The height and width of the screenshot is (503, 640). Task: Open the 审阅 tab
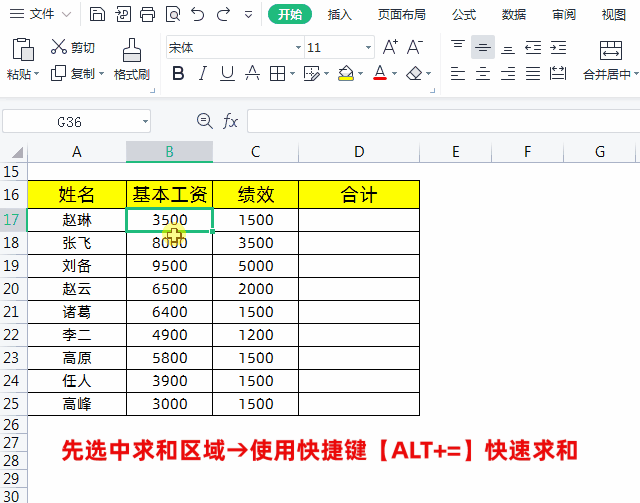(x=564, y=15)
